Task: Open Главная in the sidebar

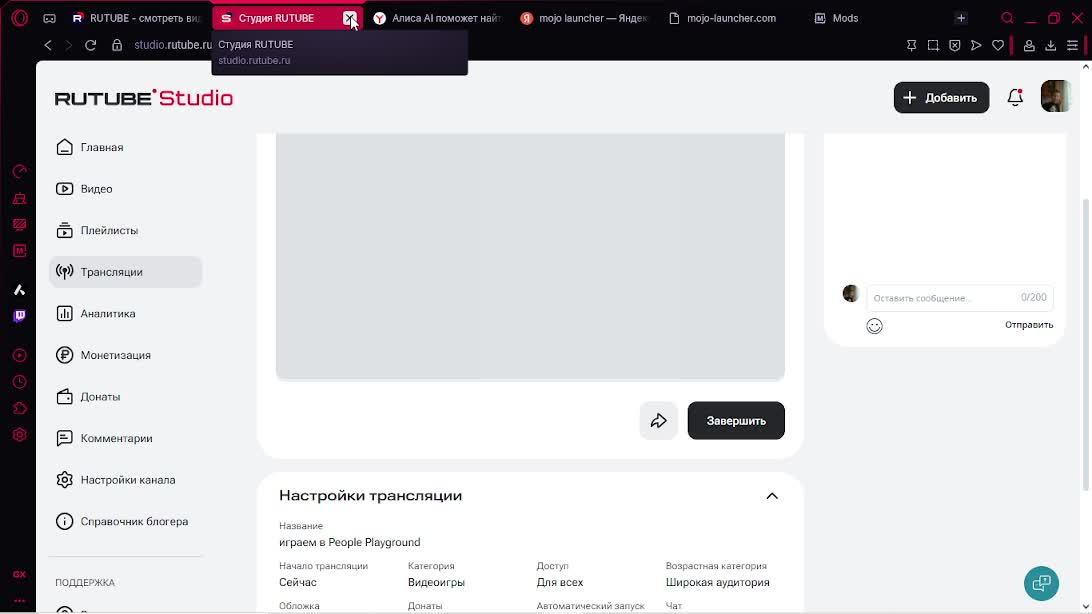Action: (x=125, y=147)
